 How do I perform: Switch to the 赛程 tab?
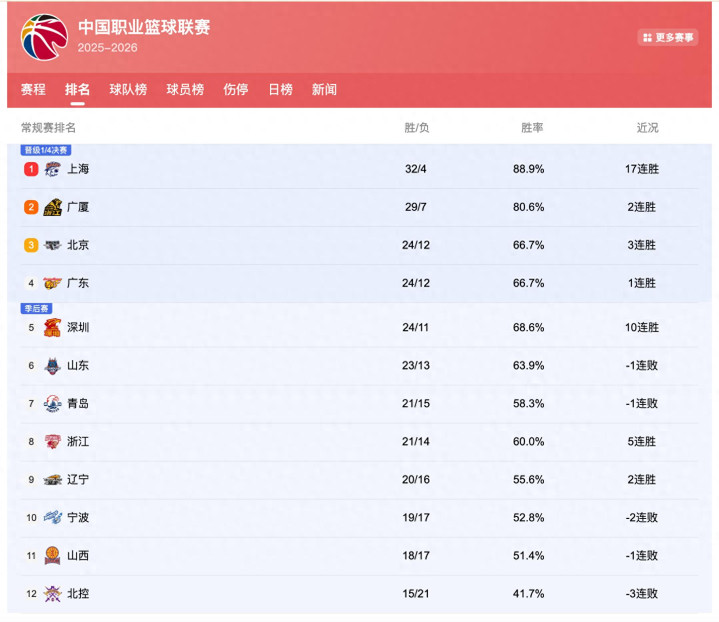point(33,89)
